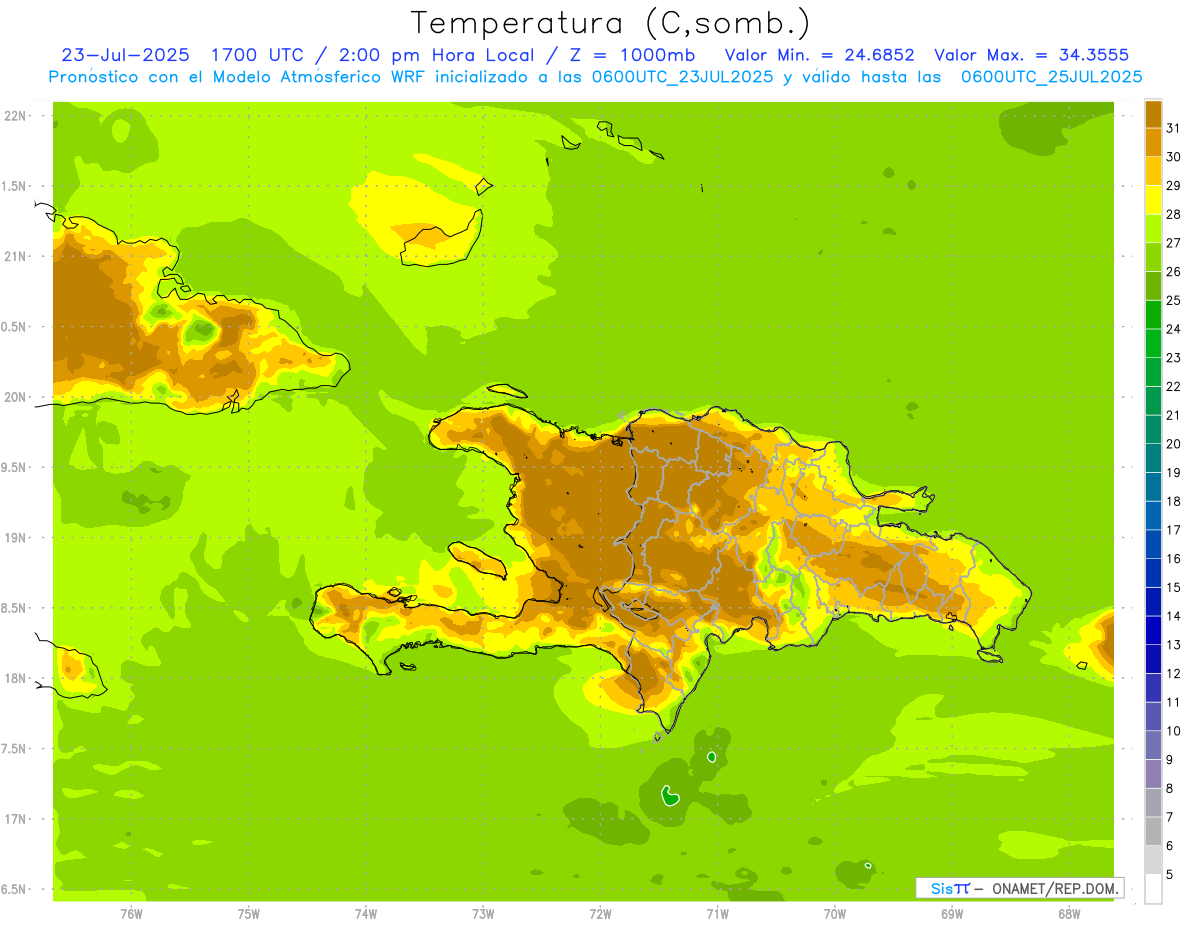The width and height of the screenshot is (1200, 927).
Task: Click 'Modelo Atmósferico WRF' in the subtitle
Action: tap(316, 77)
